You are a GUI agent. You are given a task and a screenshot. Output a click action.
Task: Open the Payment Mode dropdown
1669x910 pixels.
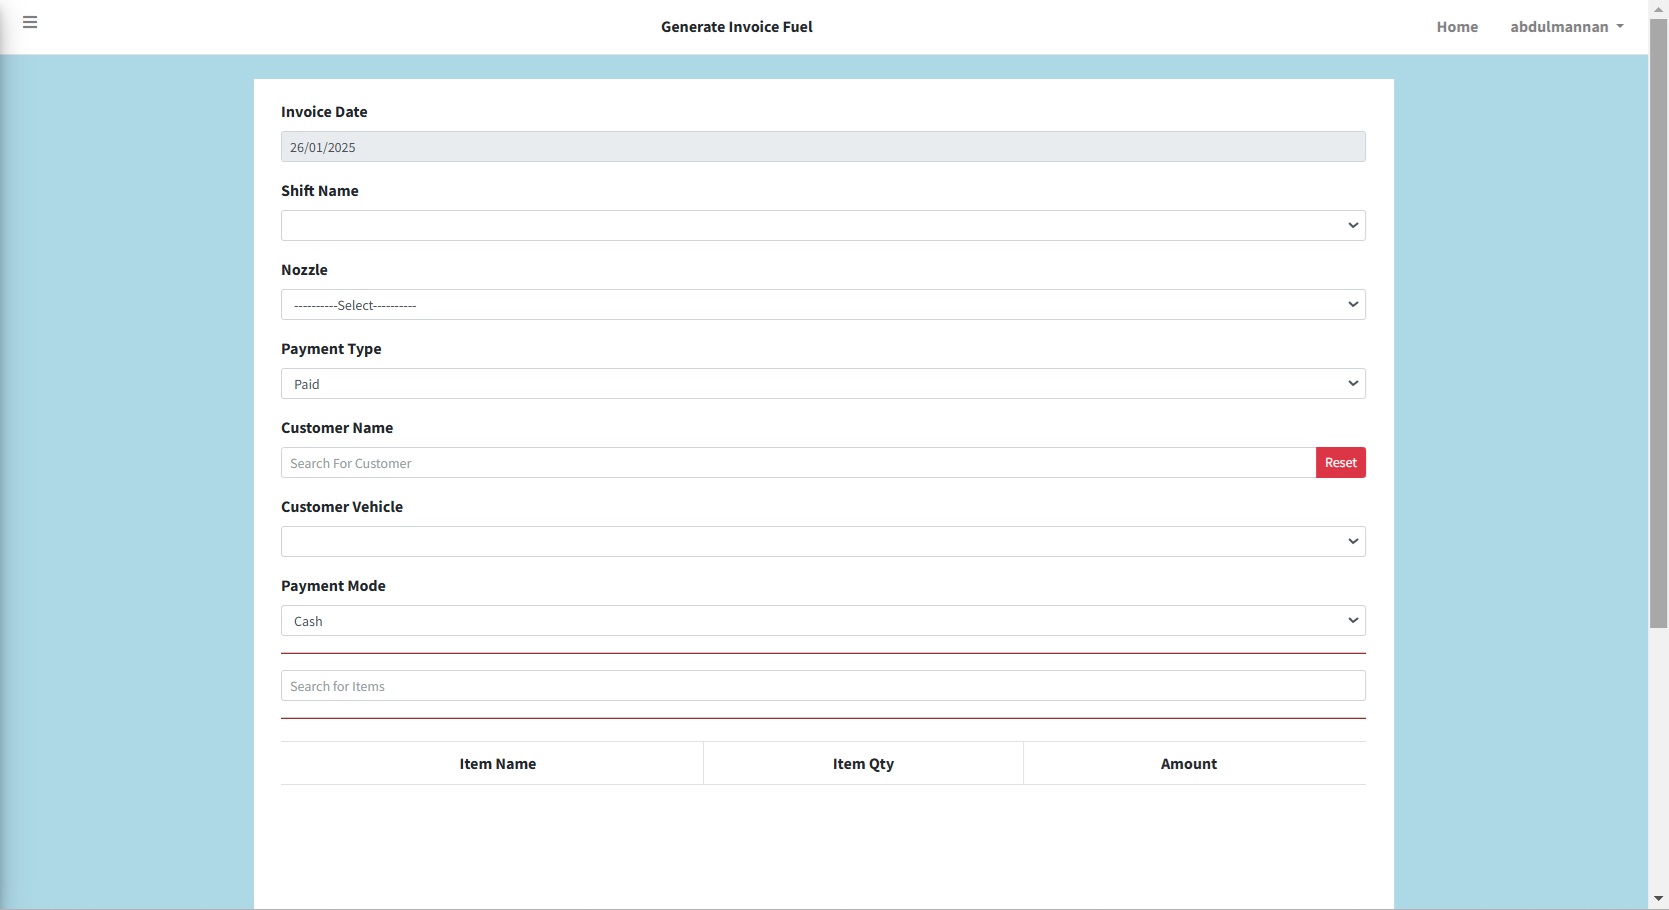pos(822,621)
